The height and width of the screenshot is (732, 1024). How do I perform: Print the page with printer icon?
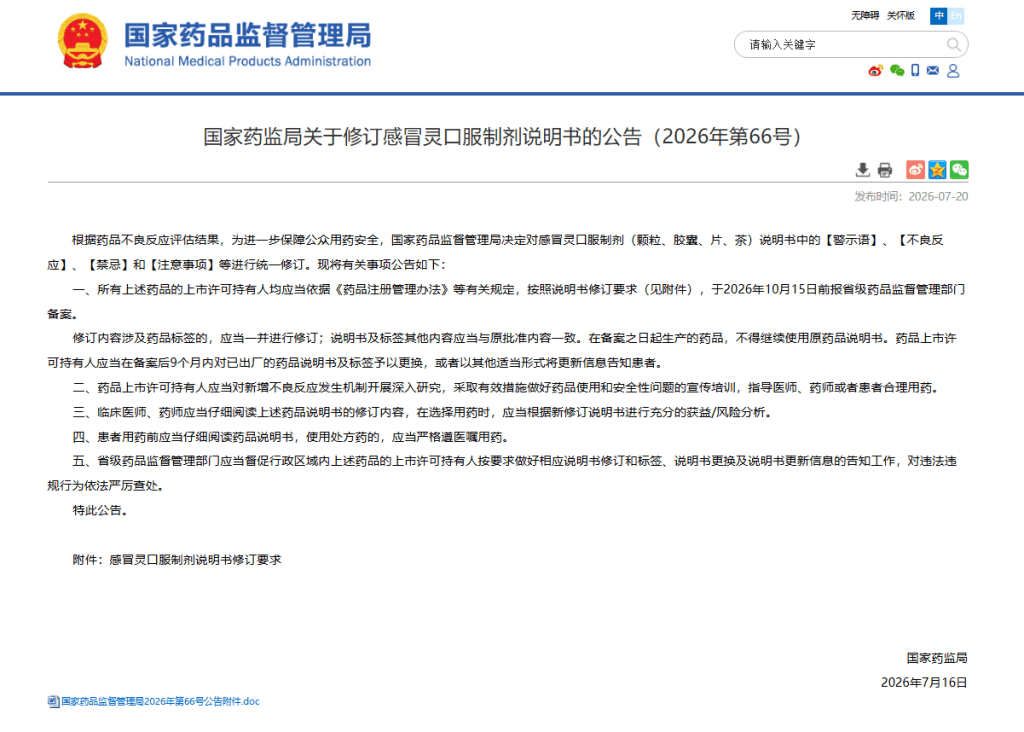[x=885, y=170]
